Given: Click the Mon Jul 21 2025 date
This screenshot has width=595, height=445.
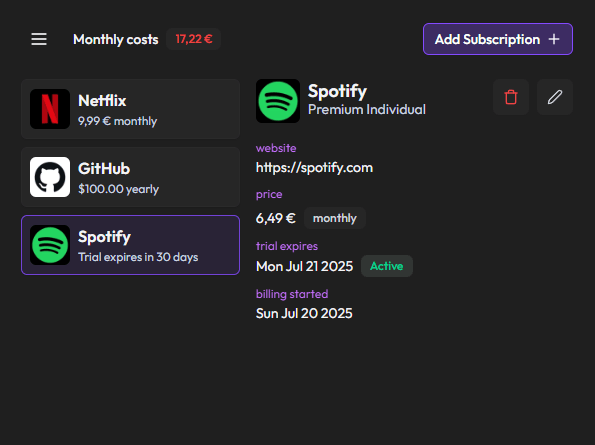Looking at the screenshot, I should tap(304, 266).
